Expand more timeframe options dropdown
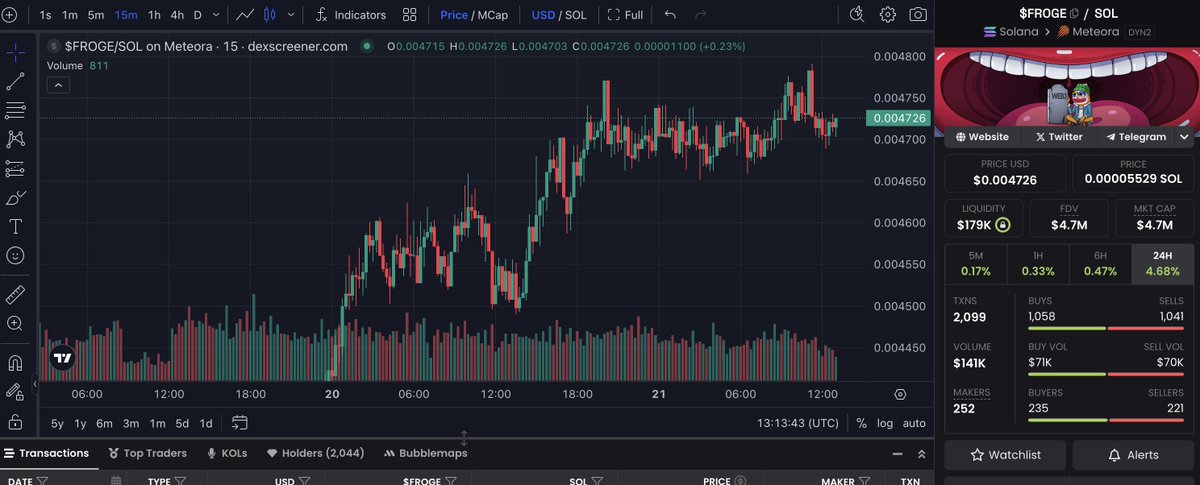The height and width of the screenshot is (485, 1200). tap(217, 15)
